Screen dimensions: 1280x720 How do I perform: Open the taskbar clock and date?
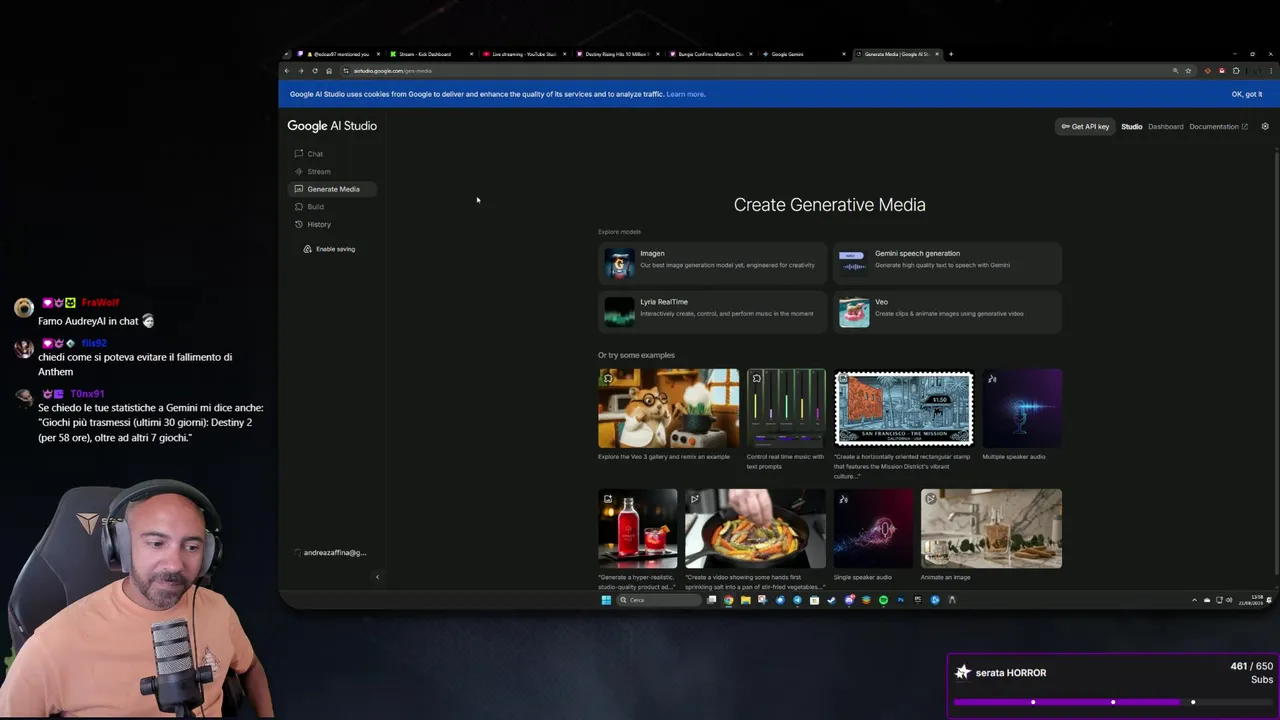click(1251, 600)
